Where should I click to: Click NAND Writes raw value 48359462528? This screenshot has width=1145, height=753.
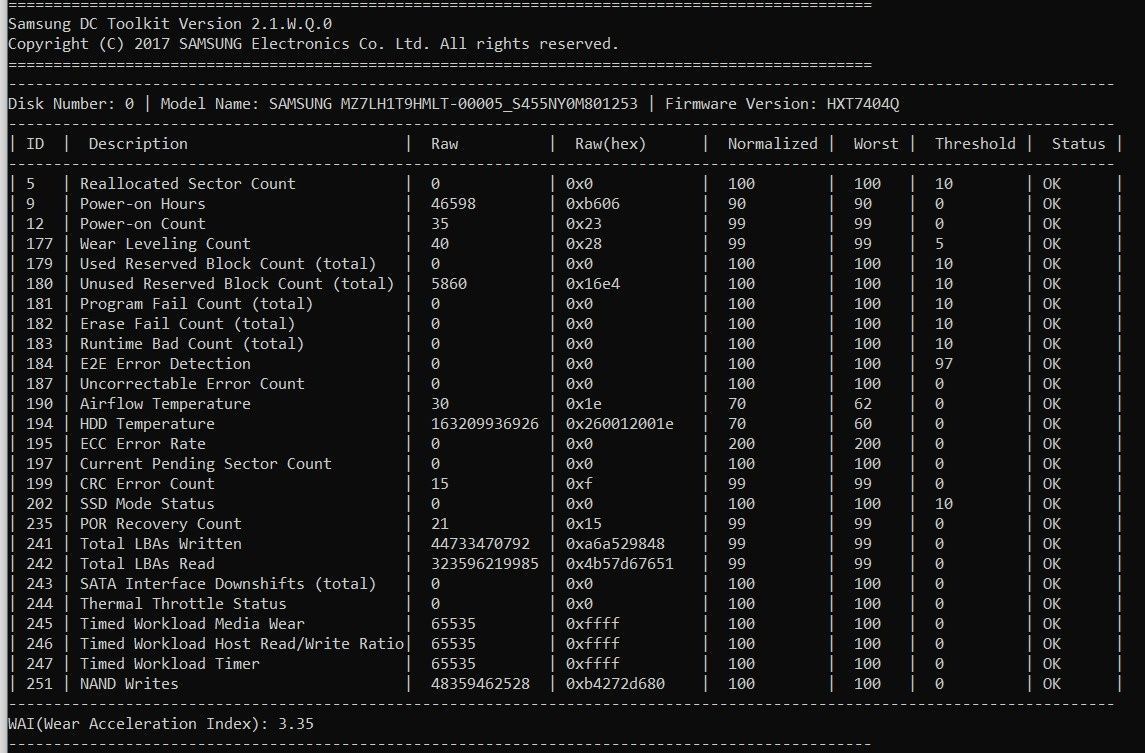pyautogui.click(x=480, y=684)
